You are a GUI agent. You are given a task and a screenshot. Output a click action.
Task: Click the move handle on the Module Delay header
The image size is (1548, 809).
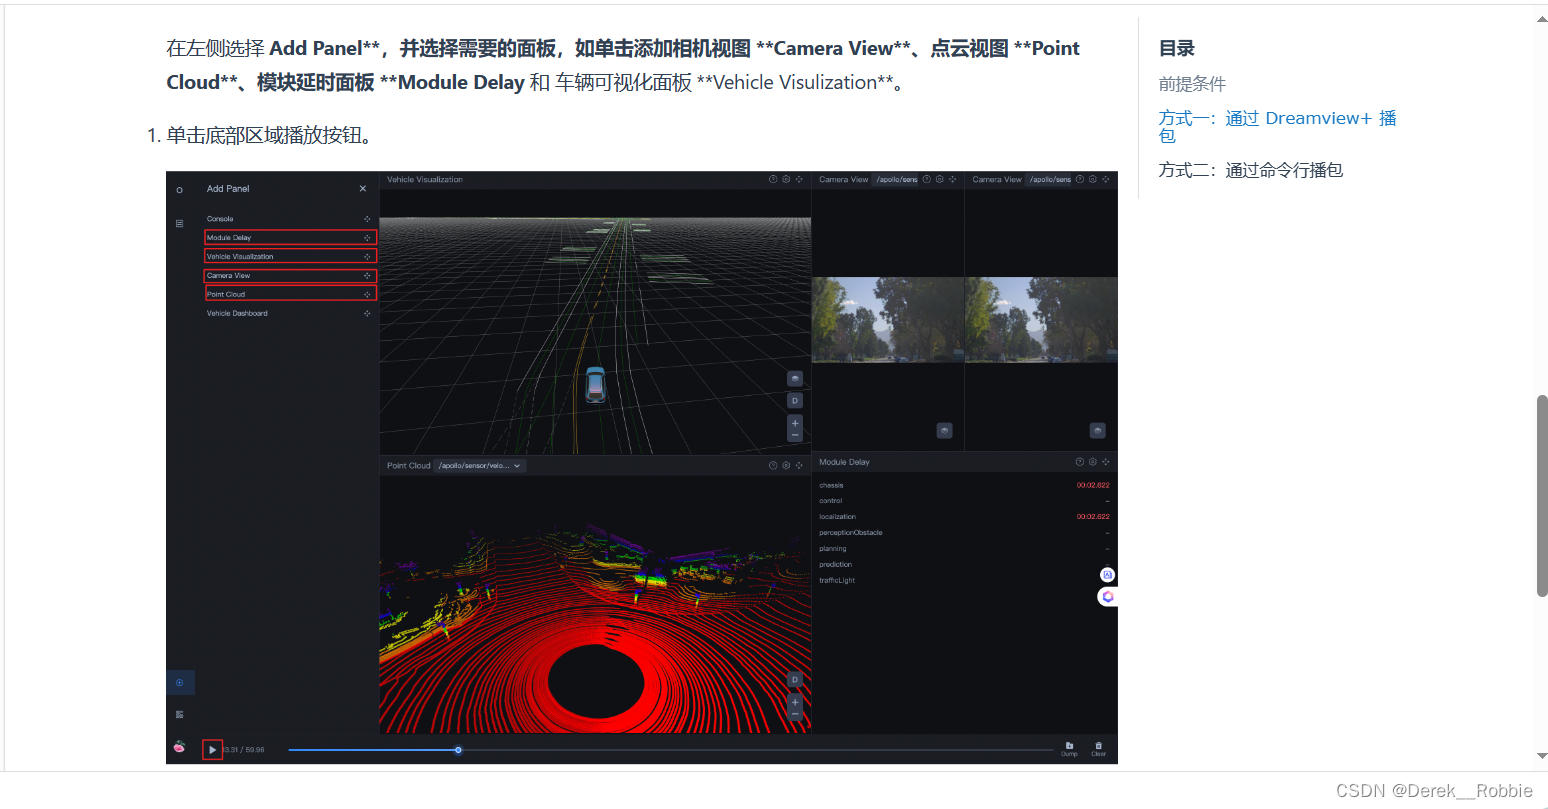pyautogui.click(x=1105, y=461)
